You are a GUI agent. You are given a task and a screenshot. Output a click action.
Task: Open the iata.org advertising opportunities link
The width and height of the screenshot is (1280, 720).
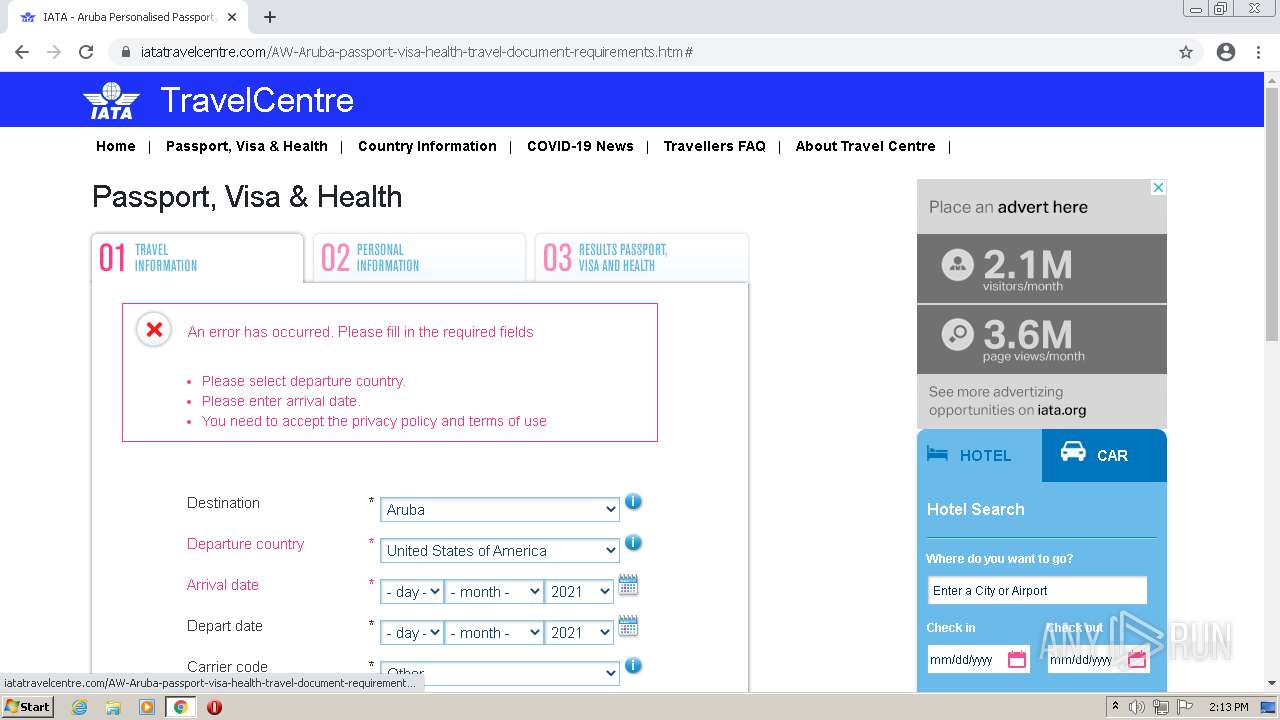(1061, 410)
